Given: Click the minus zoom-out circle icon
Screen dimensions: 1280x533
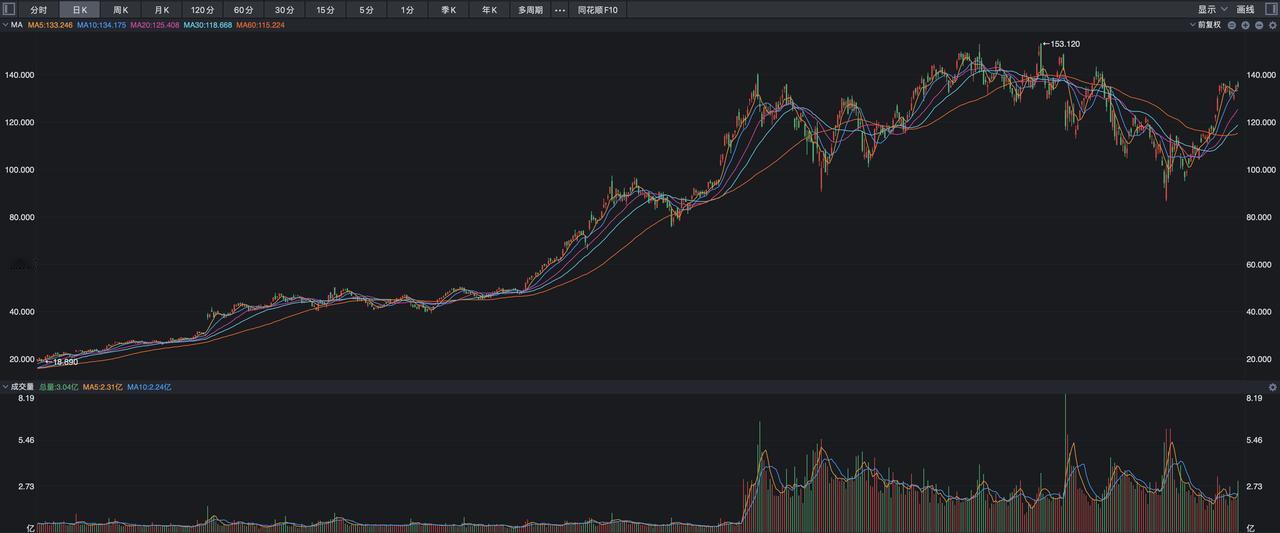Looking at the screenshot, I should (1259, 25).
